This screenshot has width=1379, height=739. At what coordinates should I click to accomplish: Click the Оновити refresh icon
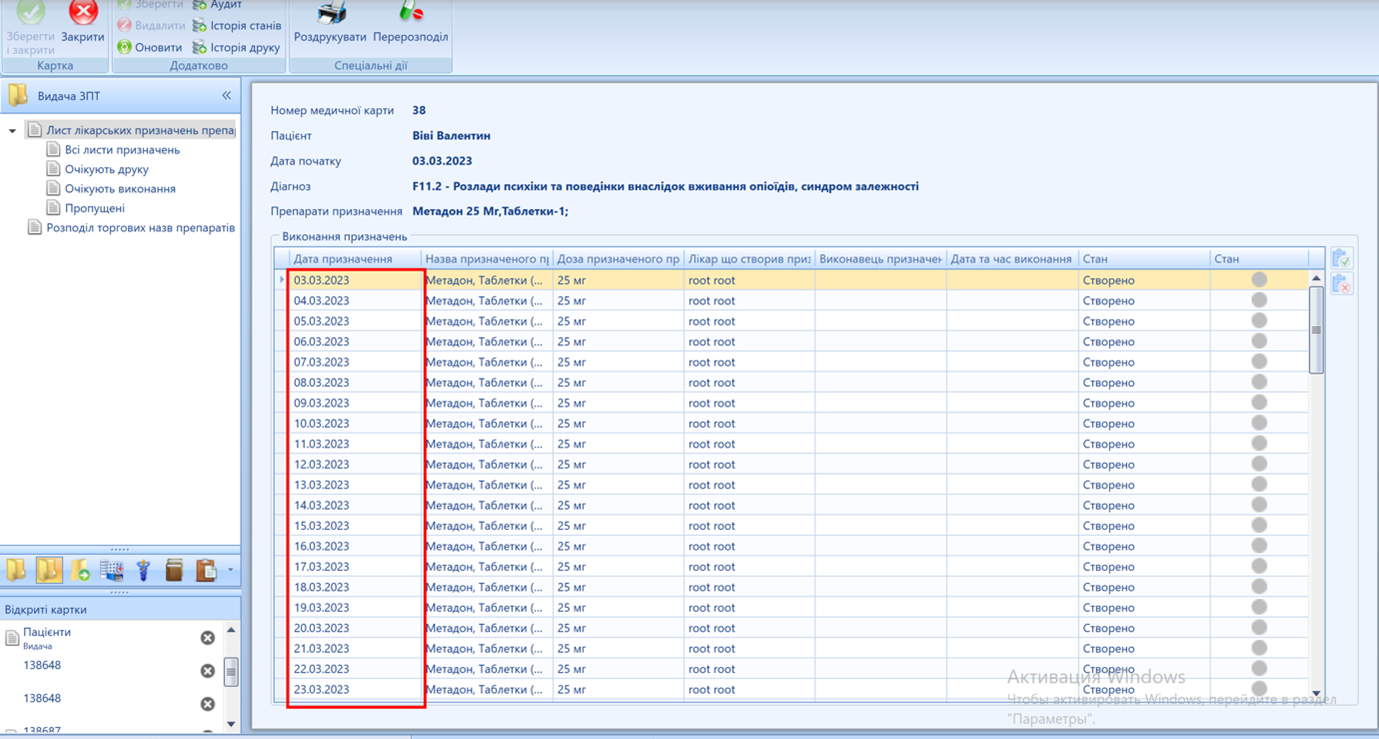[124, 47]
